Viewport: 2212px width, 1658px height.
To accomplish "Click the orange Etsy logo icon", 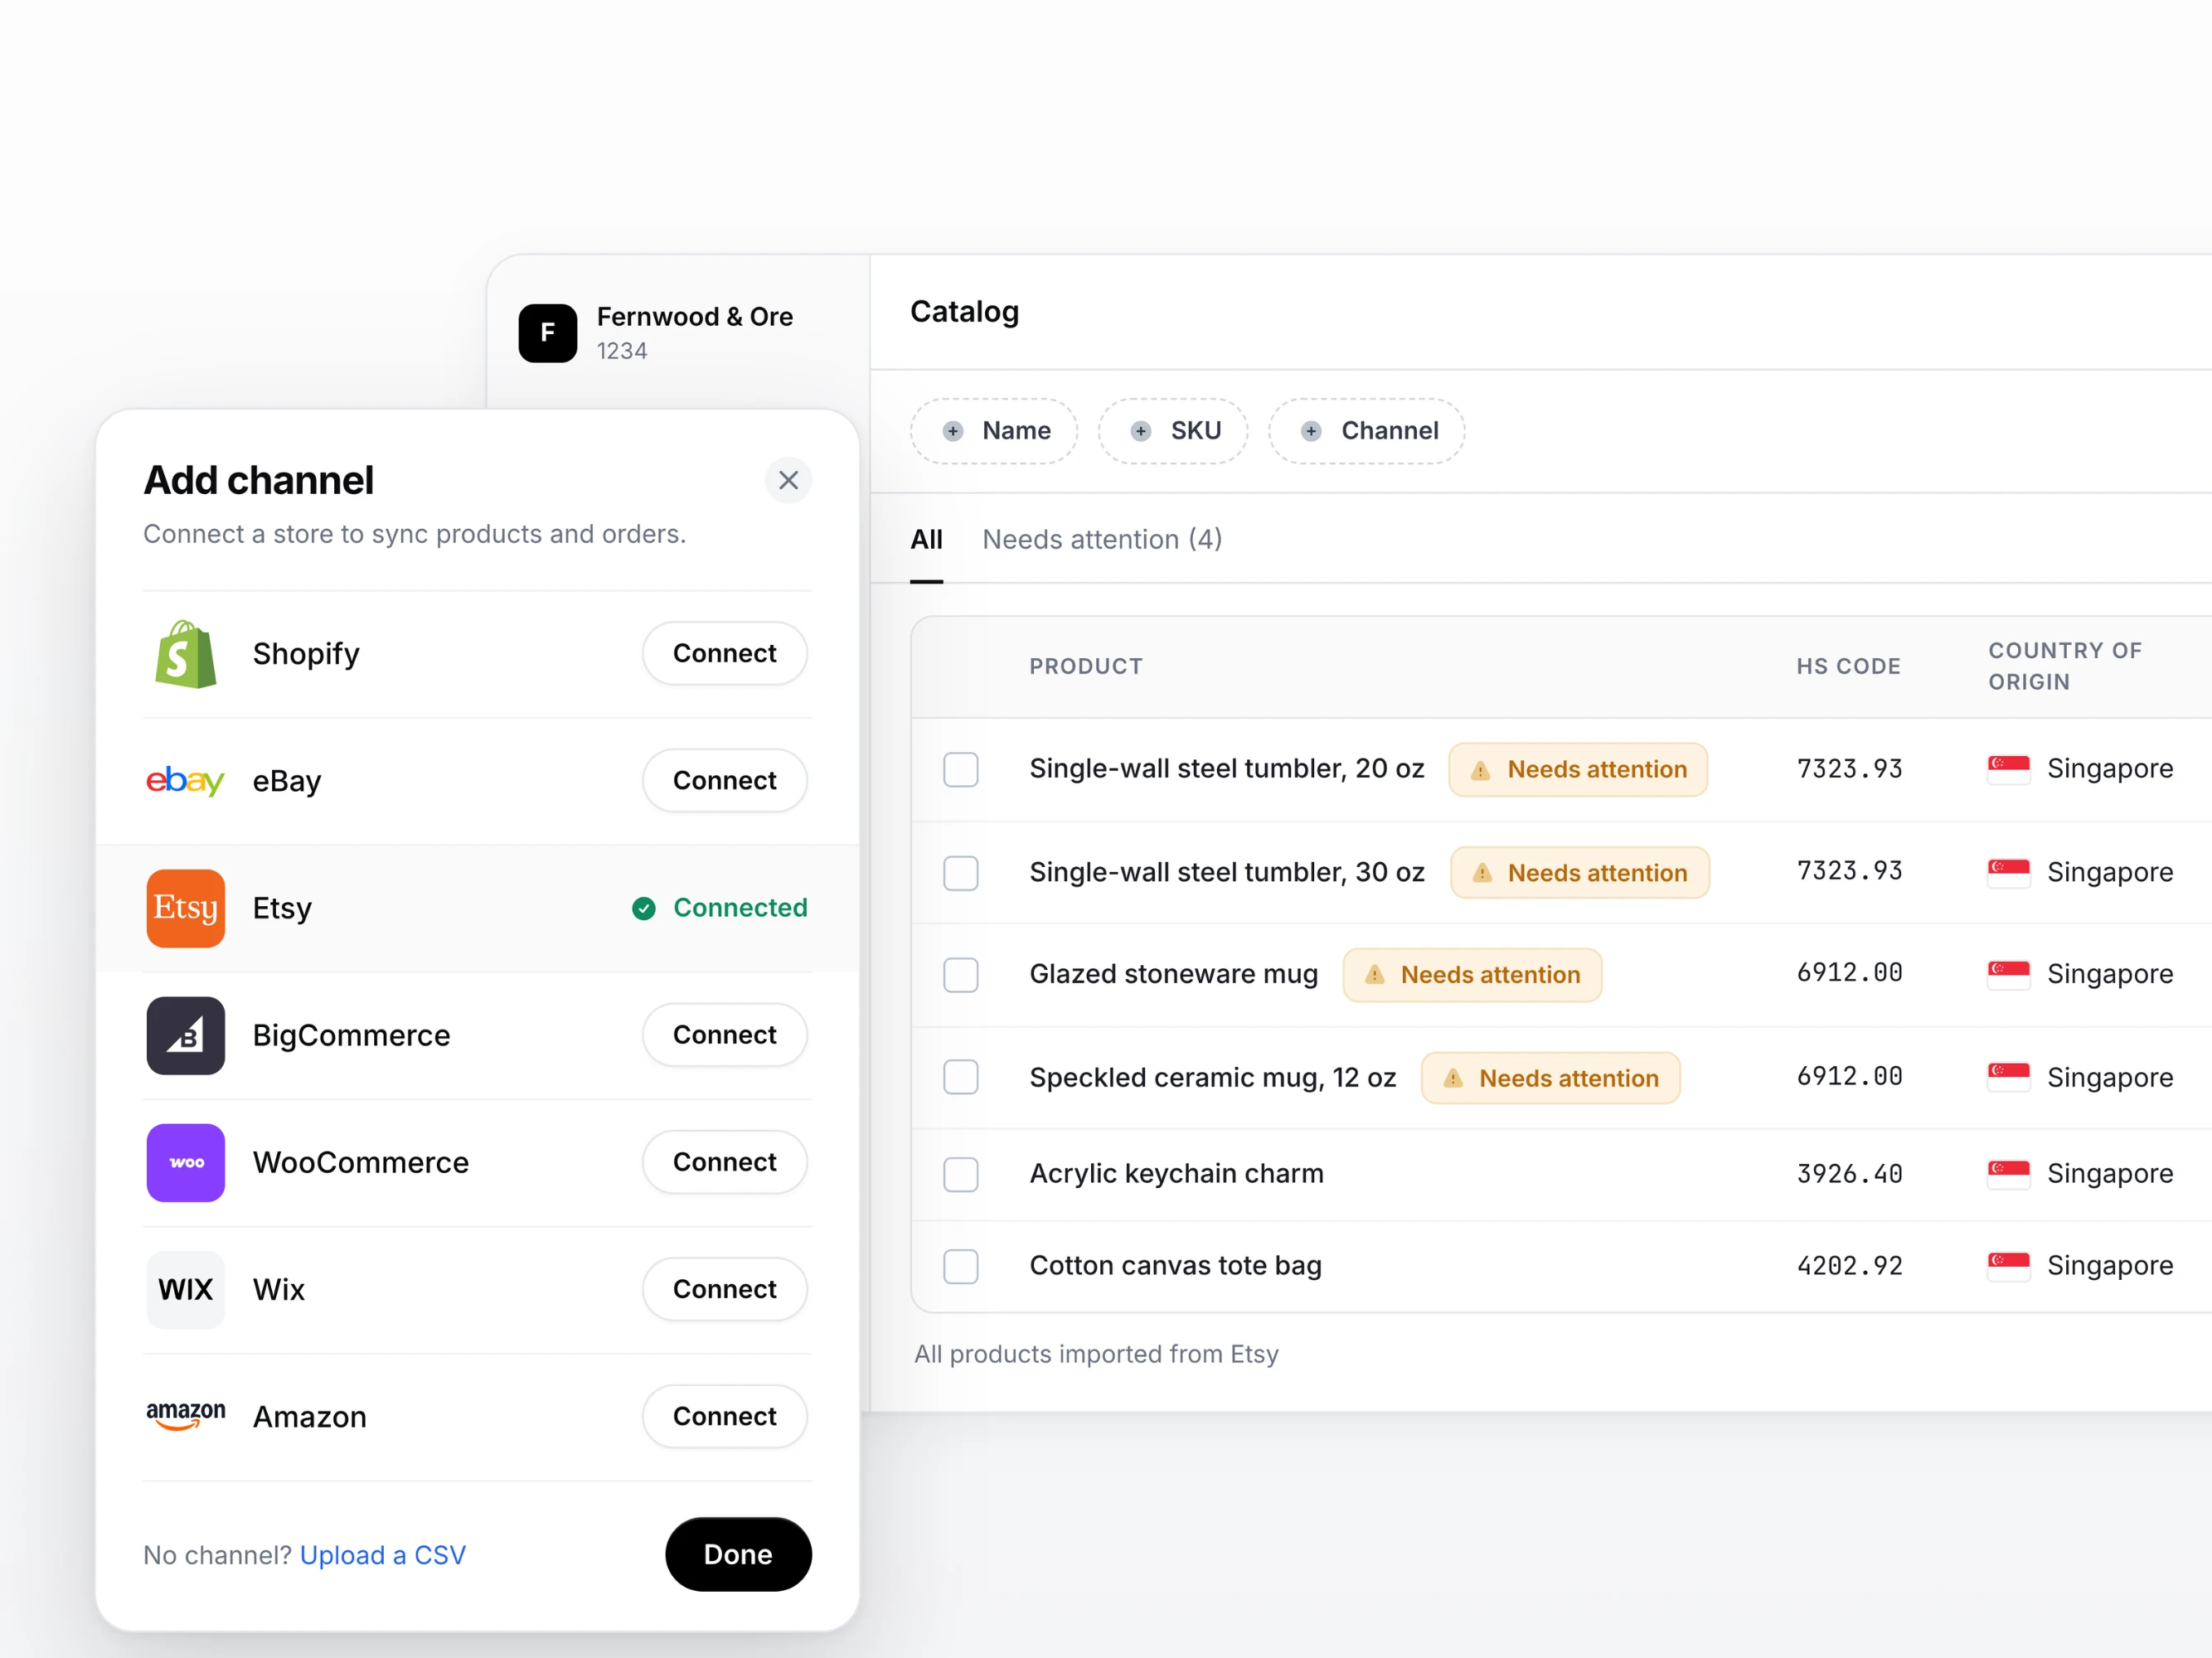I will [185, 908].
